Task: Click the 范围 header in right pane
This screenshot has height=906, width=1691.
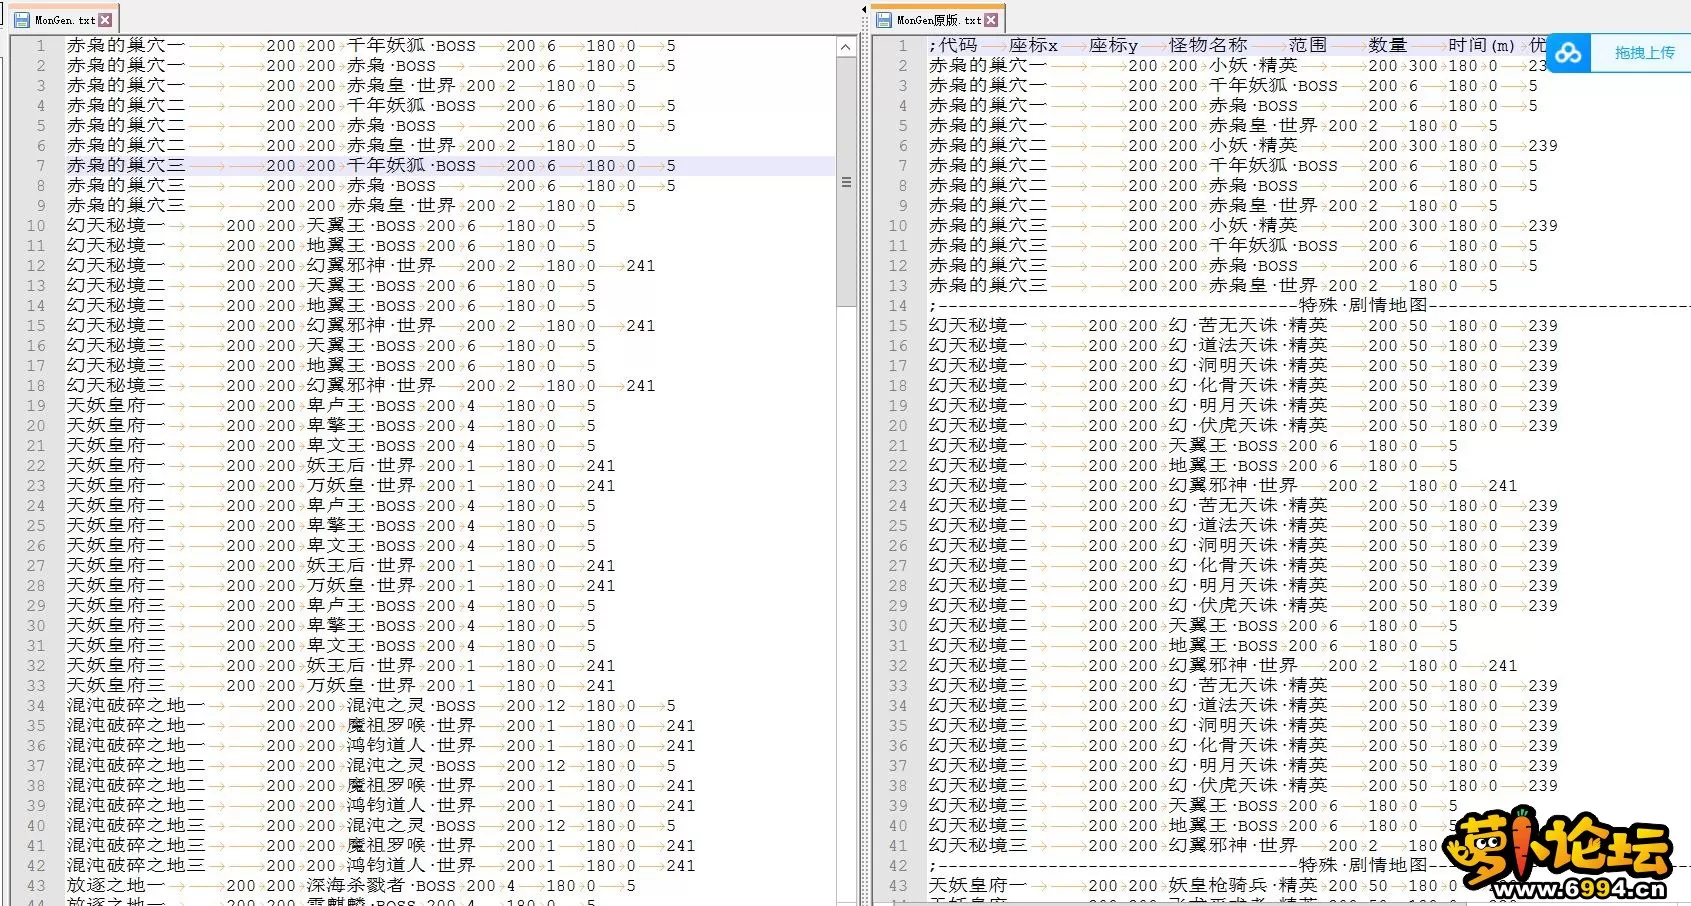Action: [1308, 46]
